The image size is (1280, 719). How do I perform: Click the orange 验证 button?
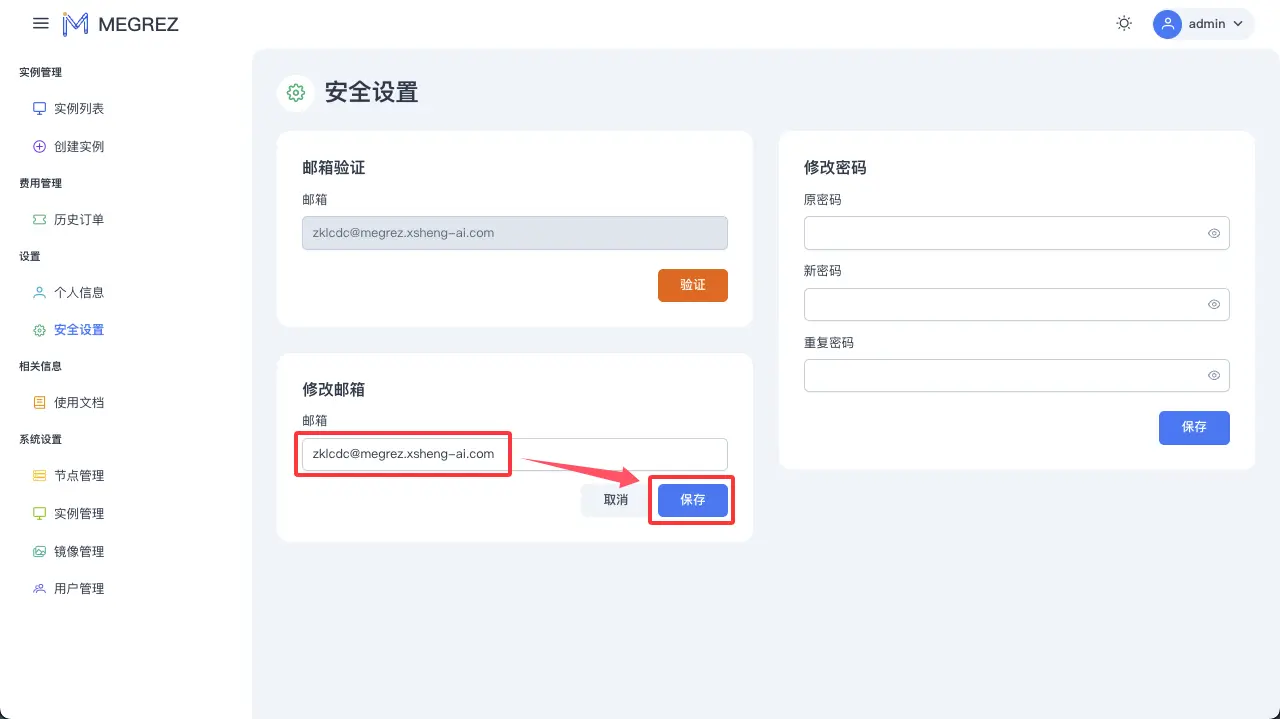(x=692, y=285)
